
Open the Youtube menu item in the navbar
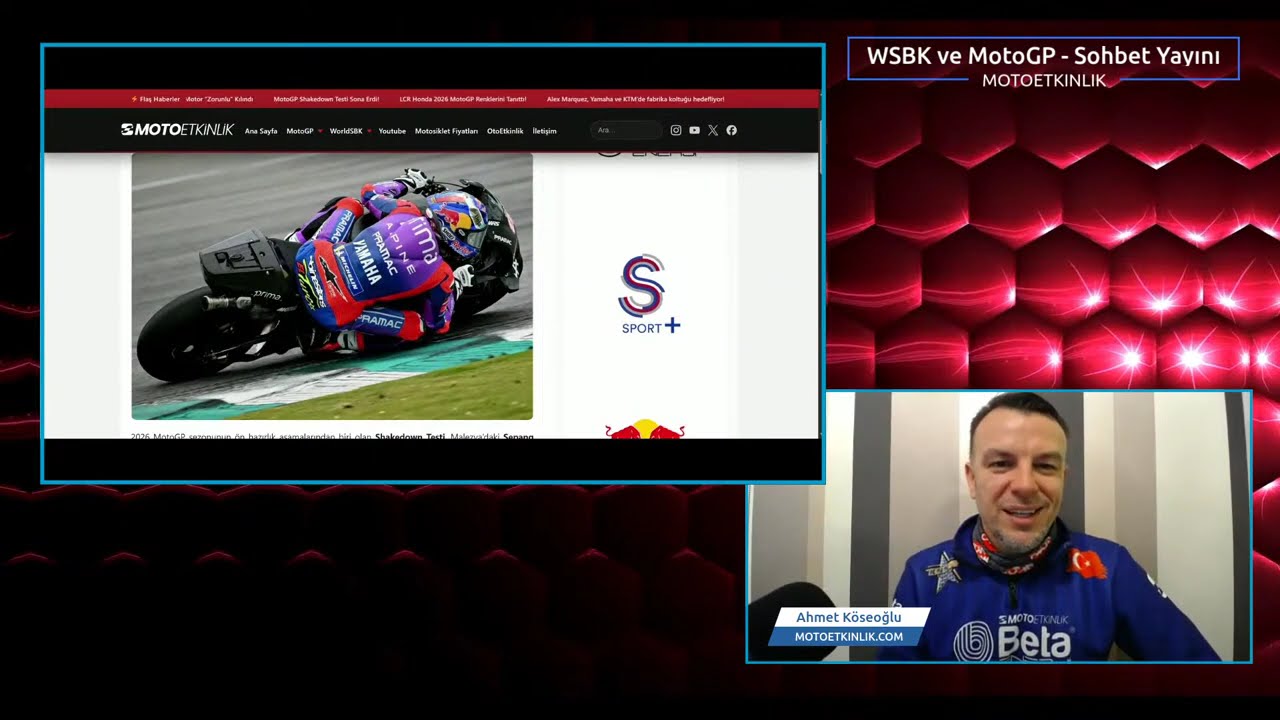tap(392, 131)
